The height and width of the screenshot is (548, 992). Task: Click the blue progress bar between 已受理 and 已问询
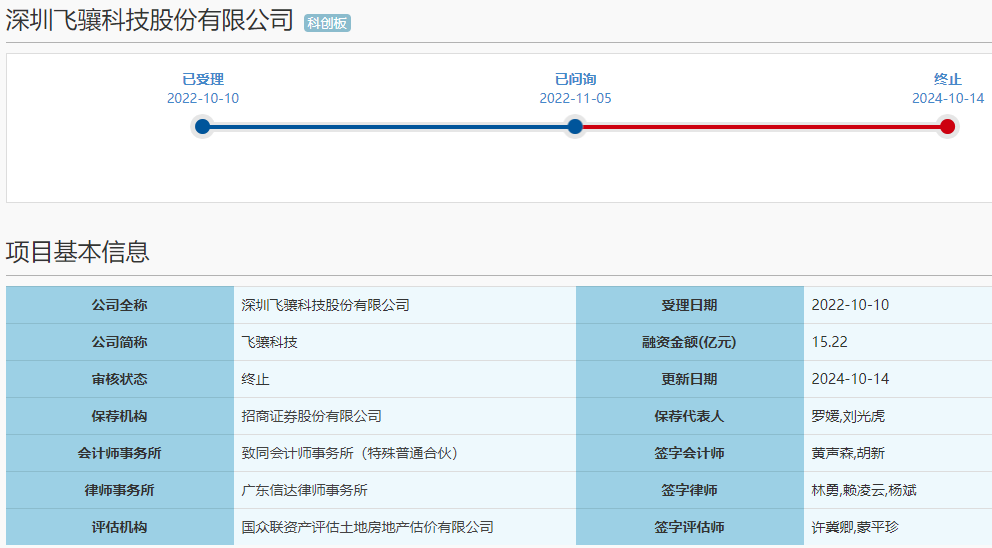click(x=388, y=127)
